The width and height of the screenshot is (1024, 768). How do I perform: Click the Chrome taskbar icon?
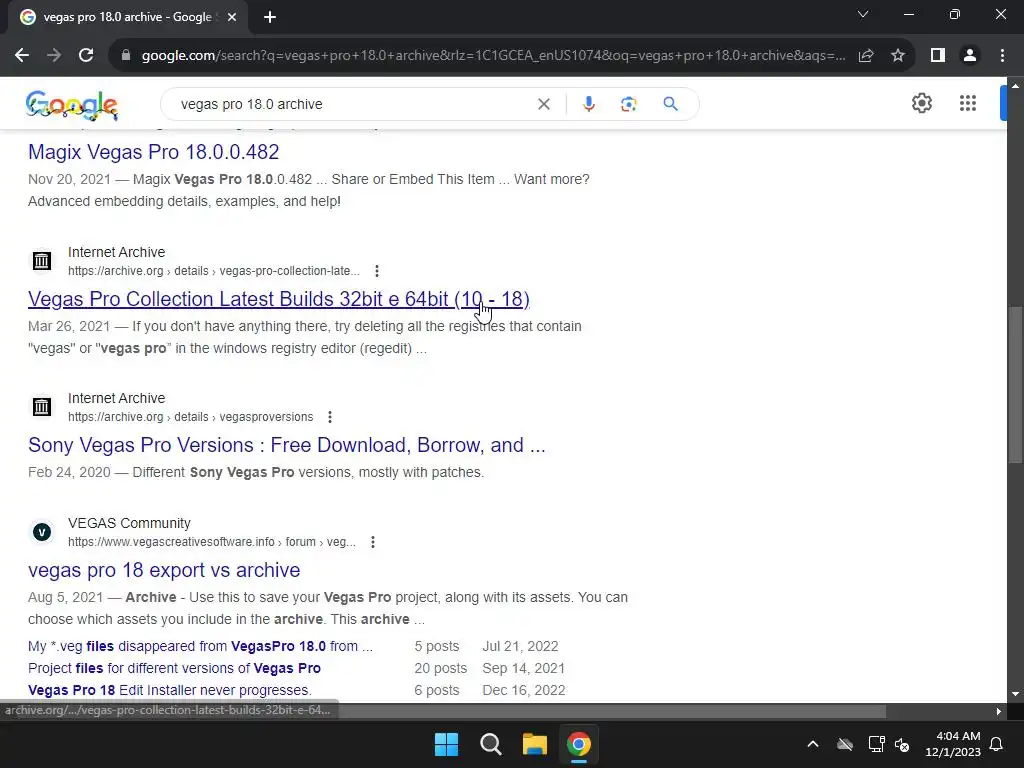click(579, 744)
